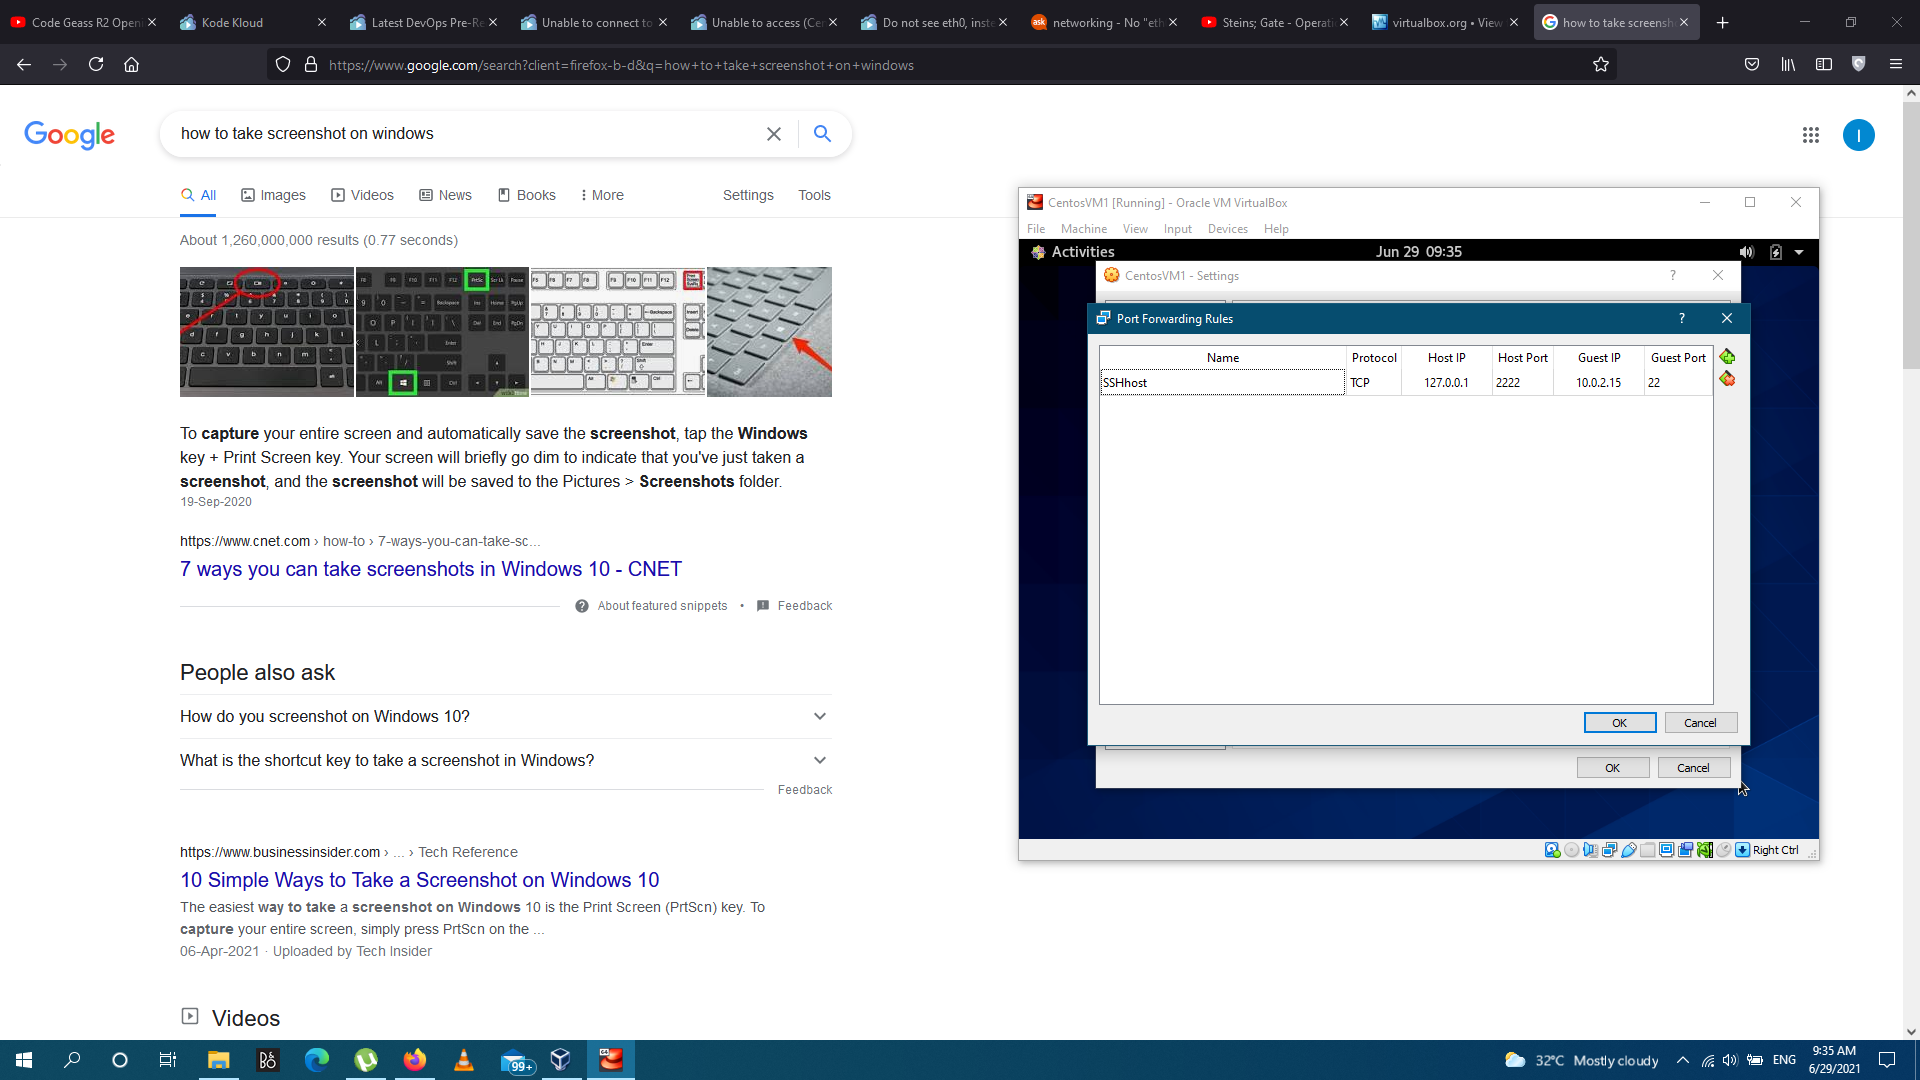Viewport: 1920px width, 1080px height.
Task: Open uTorrent from the taskbar
Action: click(x=365, y=1060)
